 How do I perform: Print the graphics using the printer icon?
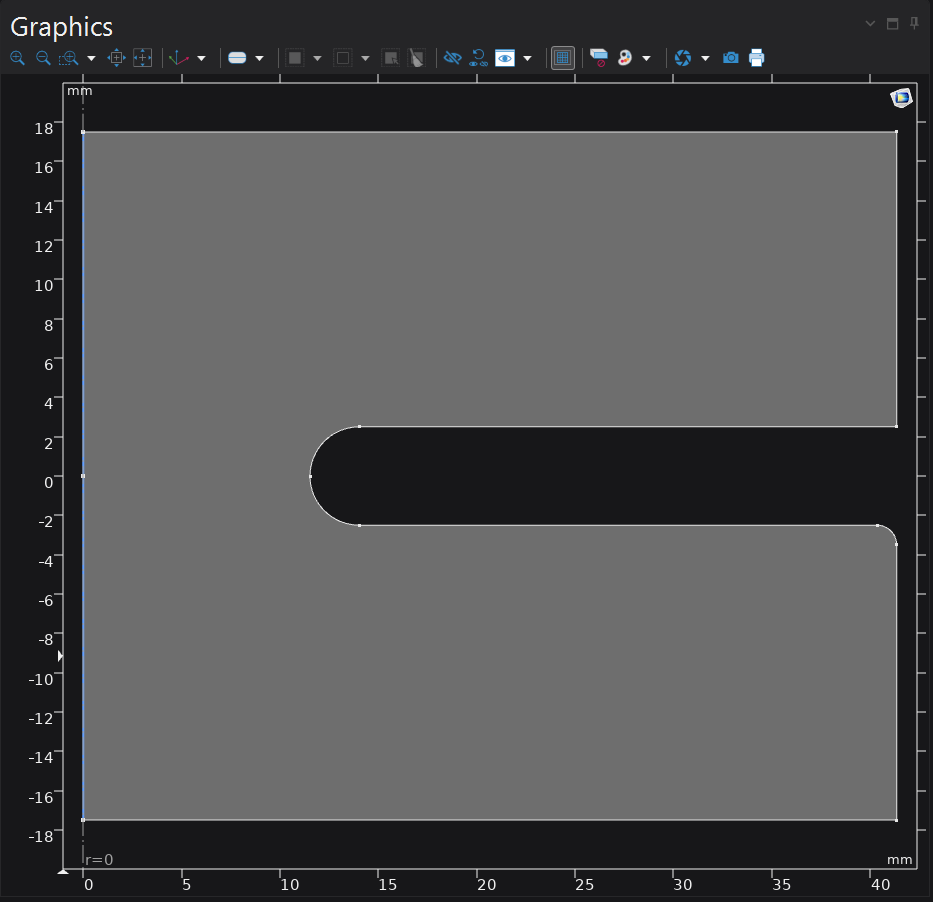[x=757, y=58]
